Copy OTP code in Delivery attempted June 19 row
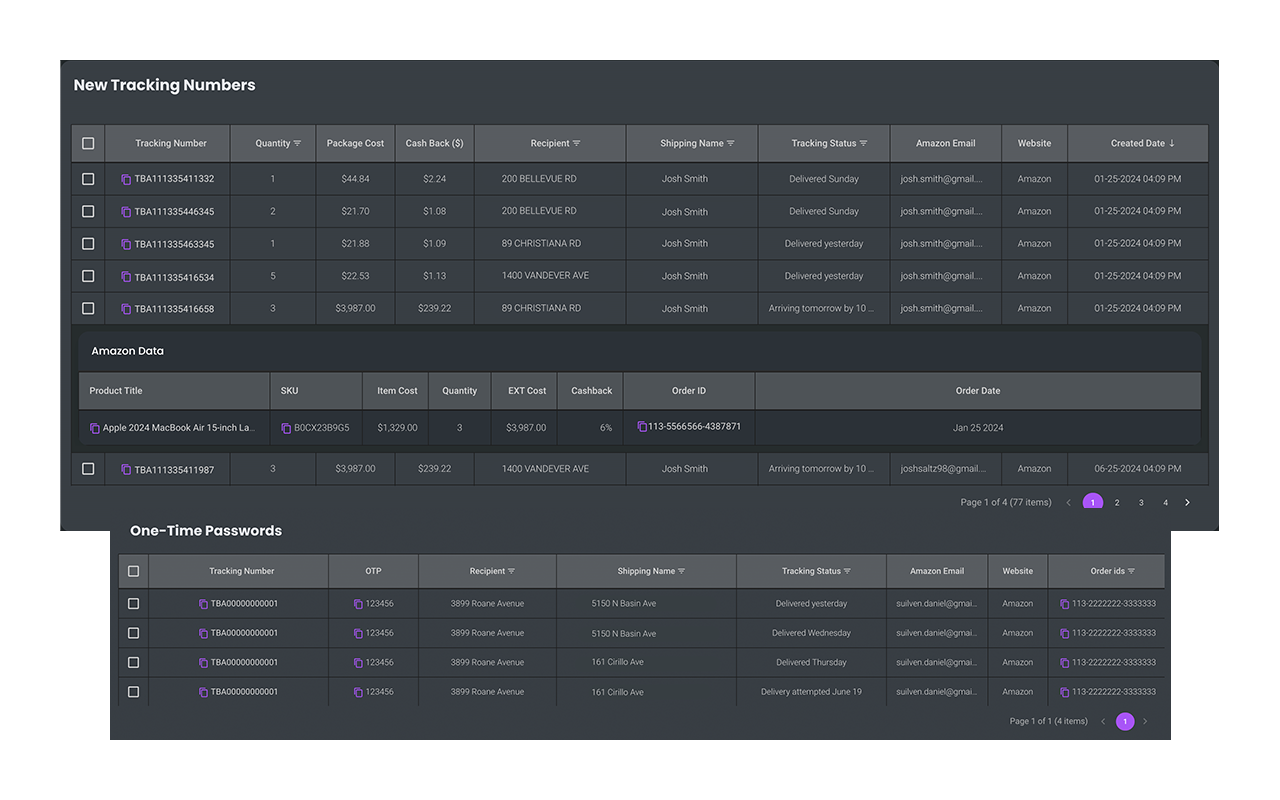Screen dimensions: 1280x800 358,692
